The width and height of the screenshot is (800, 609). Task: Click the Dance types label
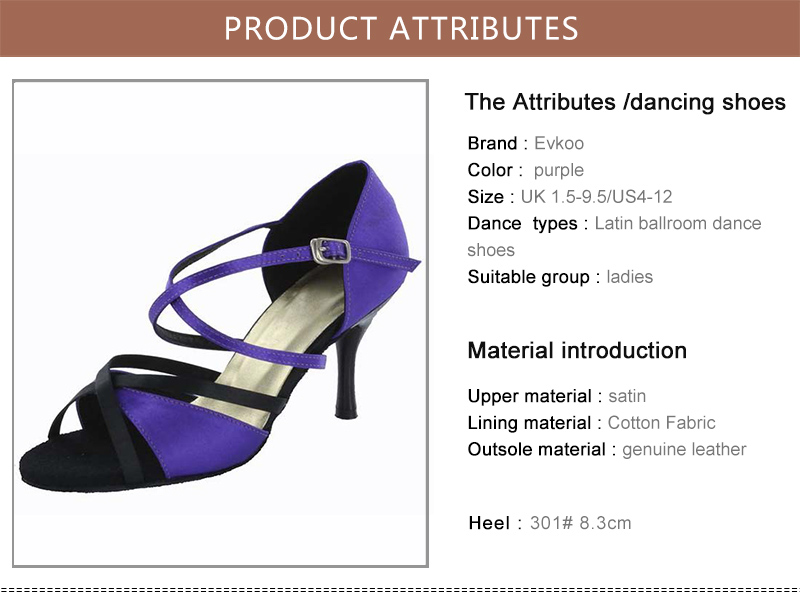click(x=522, y=224)
